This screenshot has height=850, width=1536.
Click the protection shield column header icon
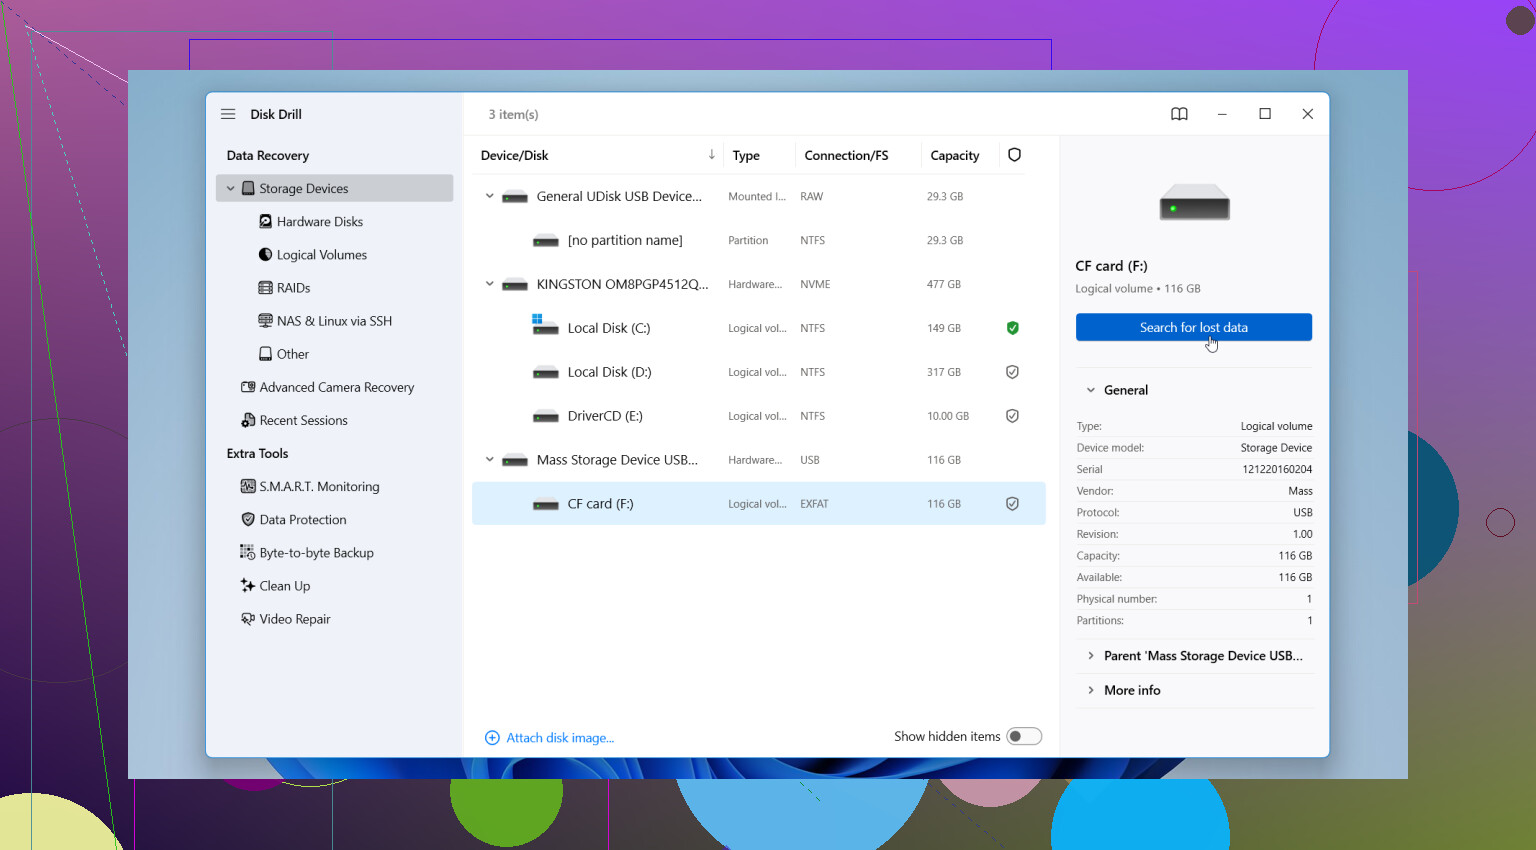click(1014, 155)
